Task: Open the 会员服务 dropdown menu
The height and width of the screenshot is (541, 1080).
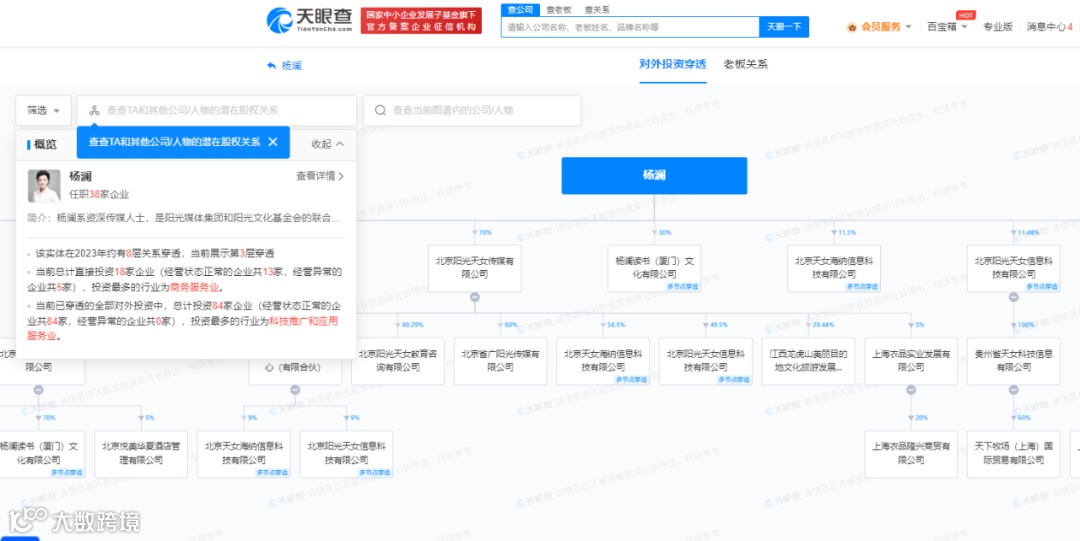Action: 880,27
